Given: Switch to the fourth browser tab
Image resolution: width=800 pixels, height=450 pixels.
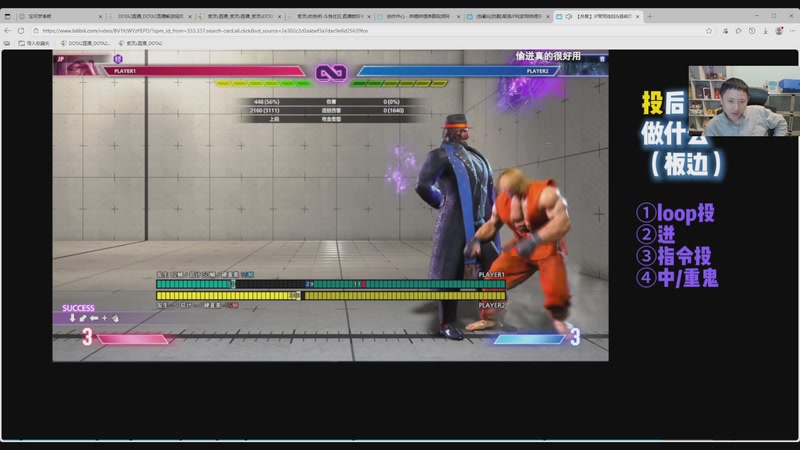Looking at the screenshot, I should pyautogui.click(x=330, y=16).
